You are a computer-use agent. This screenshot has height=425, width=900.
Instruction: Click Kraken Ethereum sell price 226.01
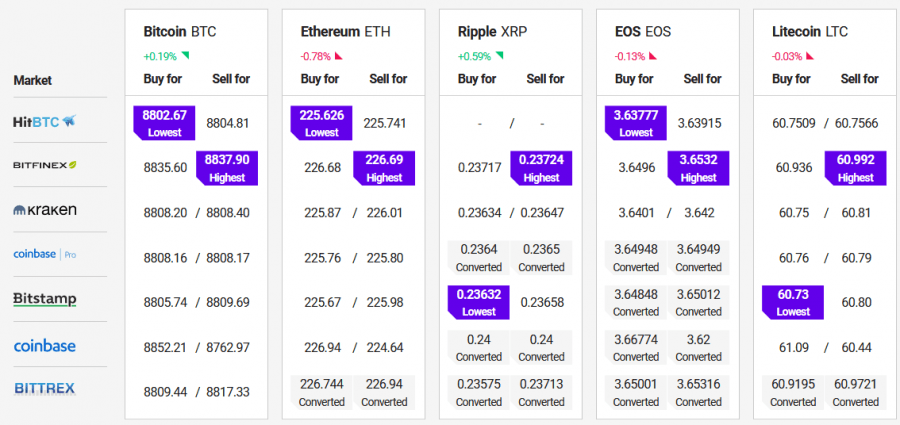[386, 213]
